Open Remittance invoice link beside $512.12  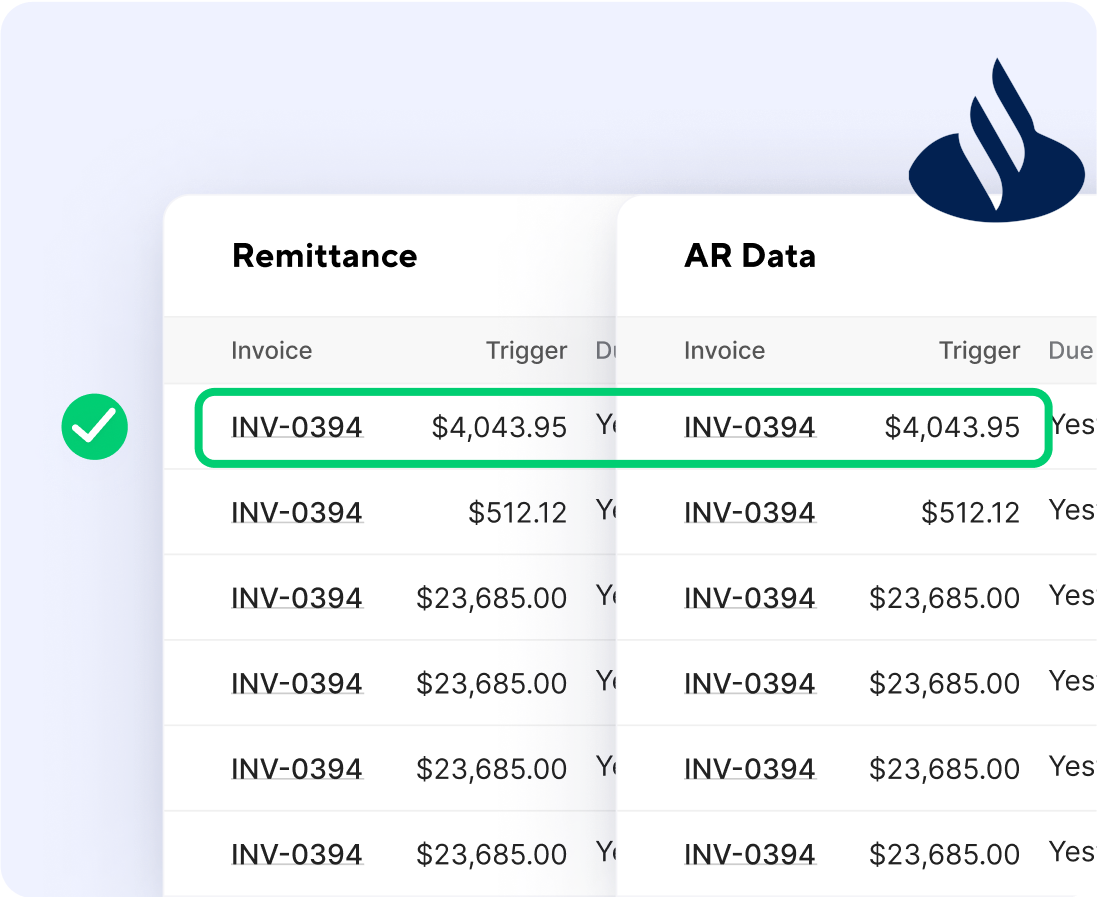pyautogui.click(x=296, y=513)
